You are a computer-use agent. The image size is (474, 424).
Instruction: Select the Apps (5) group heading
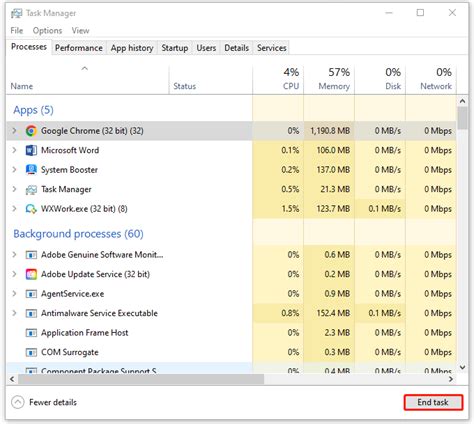(x=33, y=110)
